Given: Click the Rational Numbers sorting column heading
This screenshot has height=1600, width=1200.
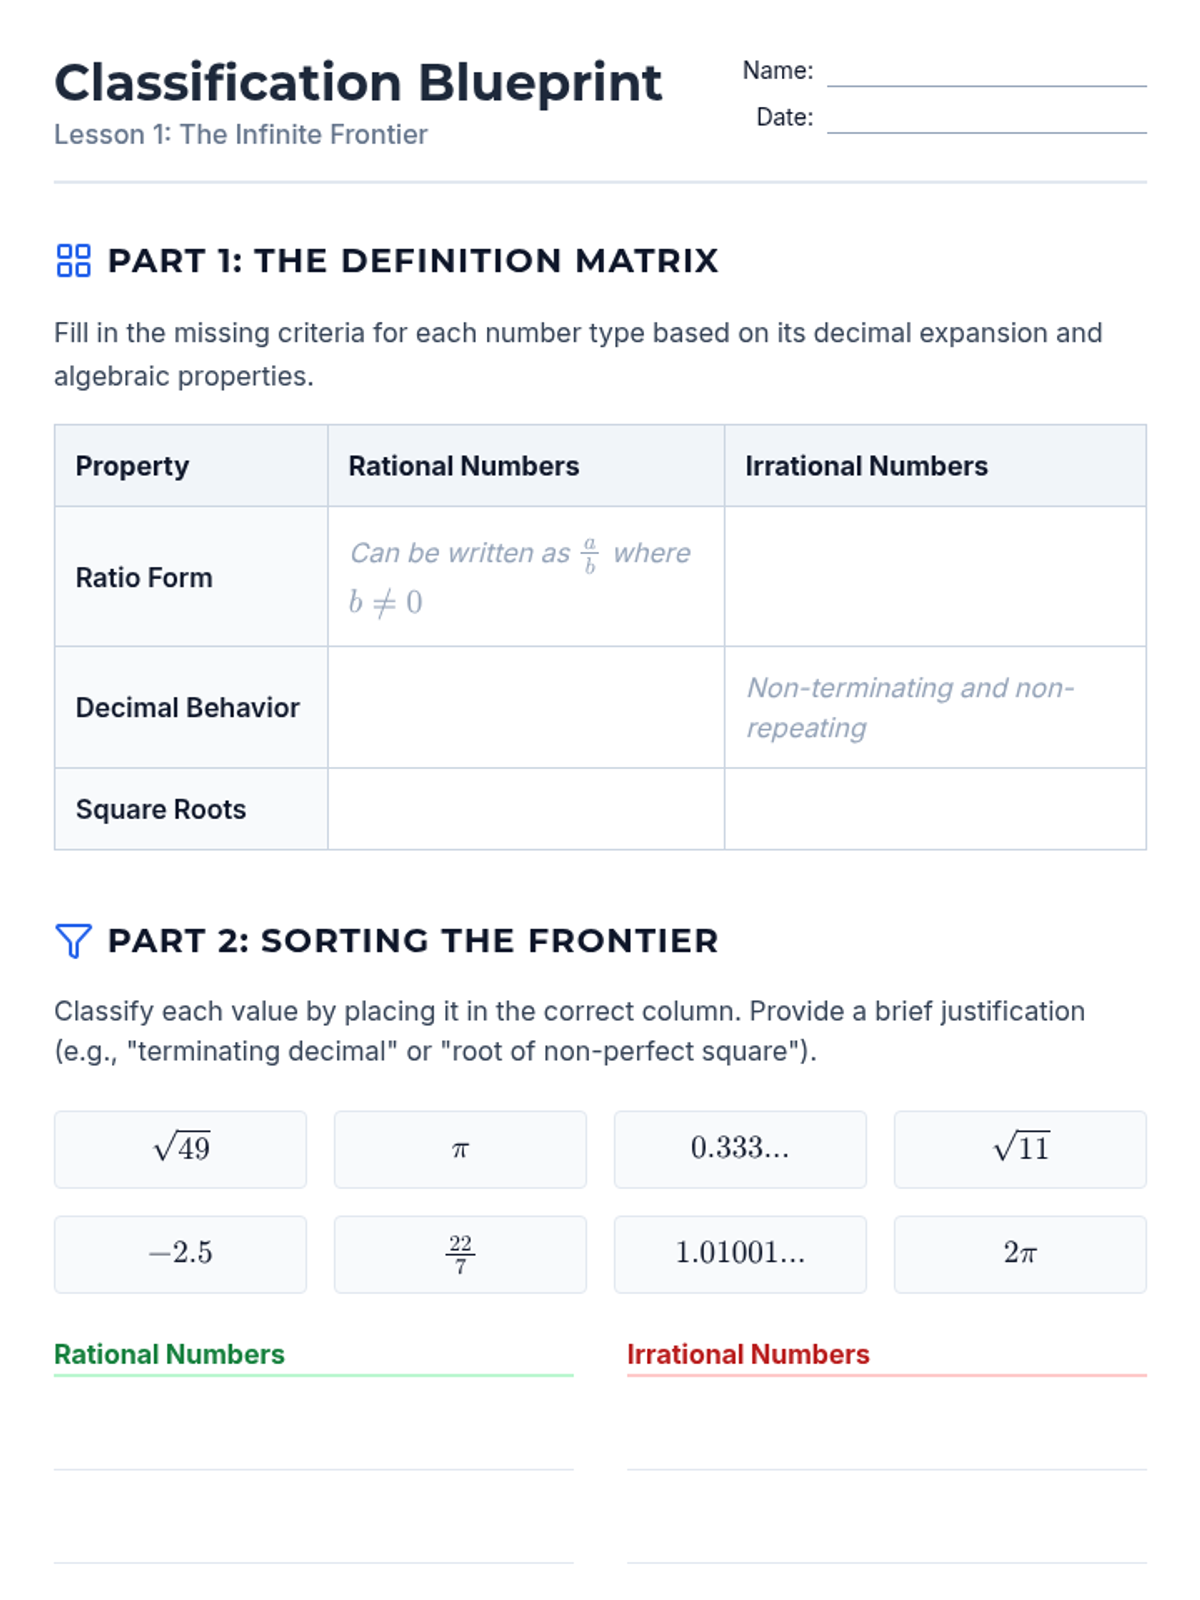Looking at the screenshot, I should 170,1354.
